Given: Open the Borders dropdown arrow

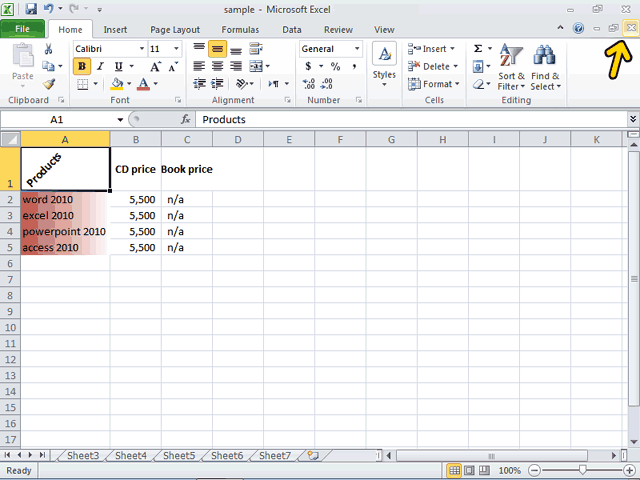Looking at the screenshot, I should pos(96,84).
